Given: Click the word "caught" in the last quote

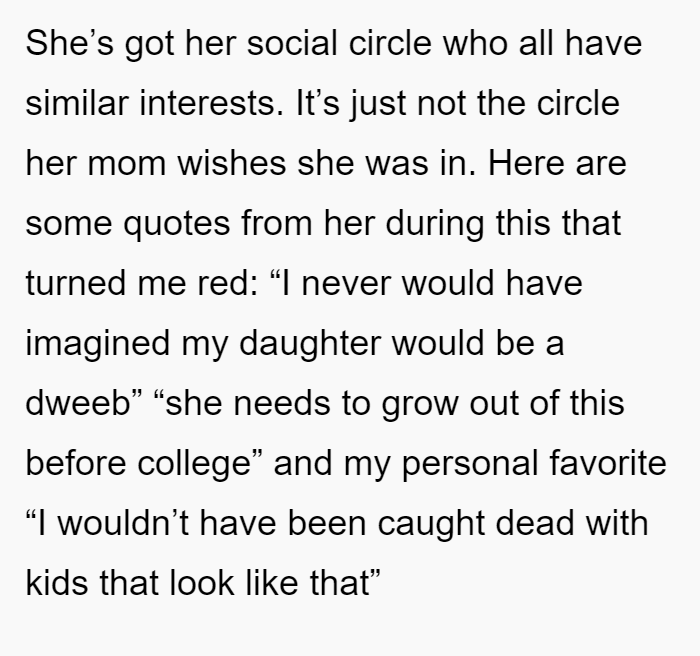Looking at the screenshot, I should [431, 525].
